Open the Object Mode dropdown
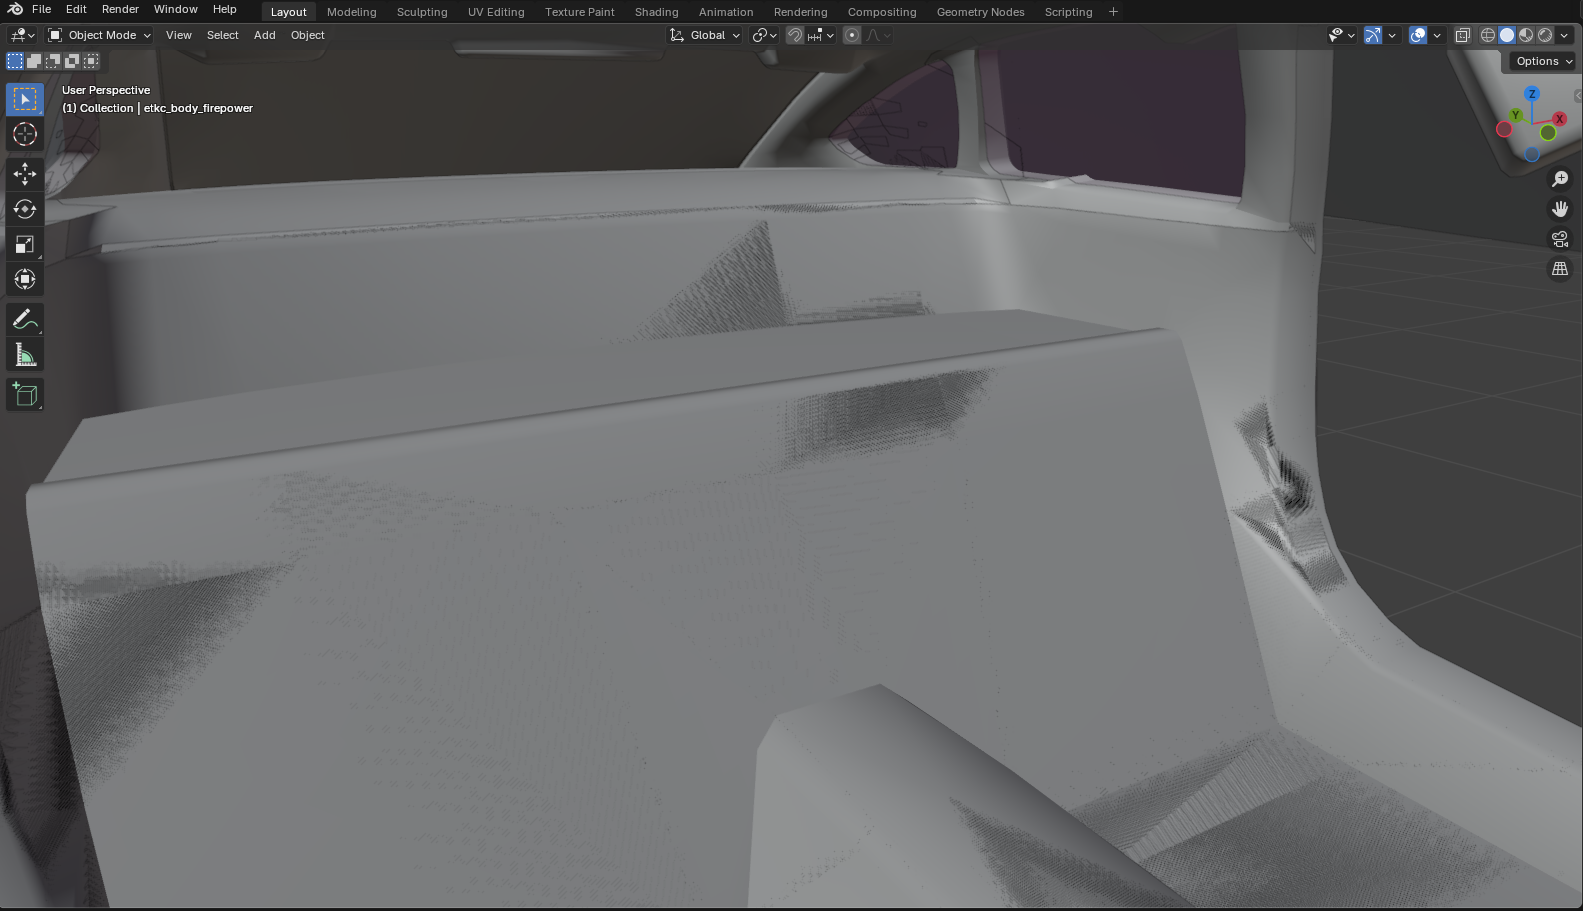This screenshot has width=1583, height=911. (100, 35)
